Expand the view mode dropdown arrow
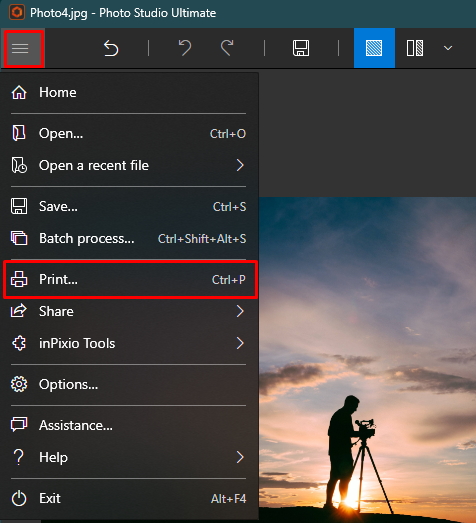Image resolution: width=476 pixels, height=523 pixels. tap(448, 48)
